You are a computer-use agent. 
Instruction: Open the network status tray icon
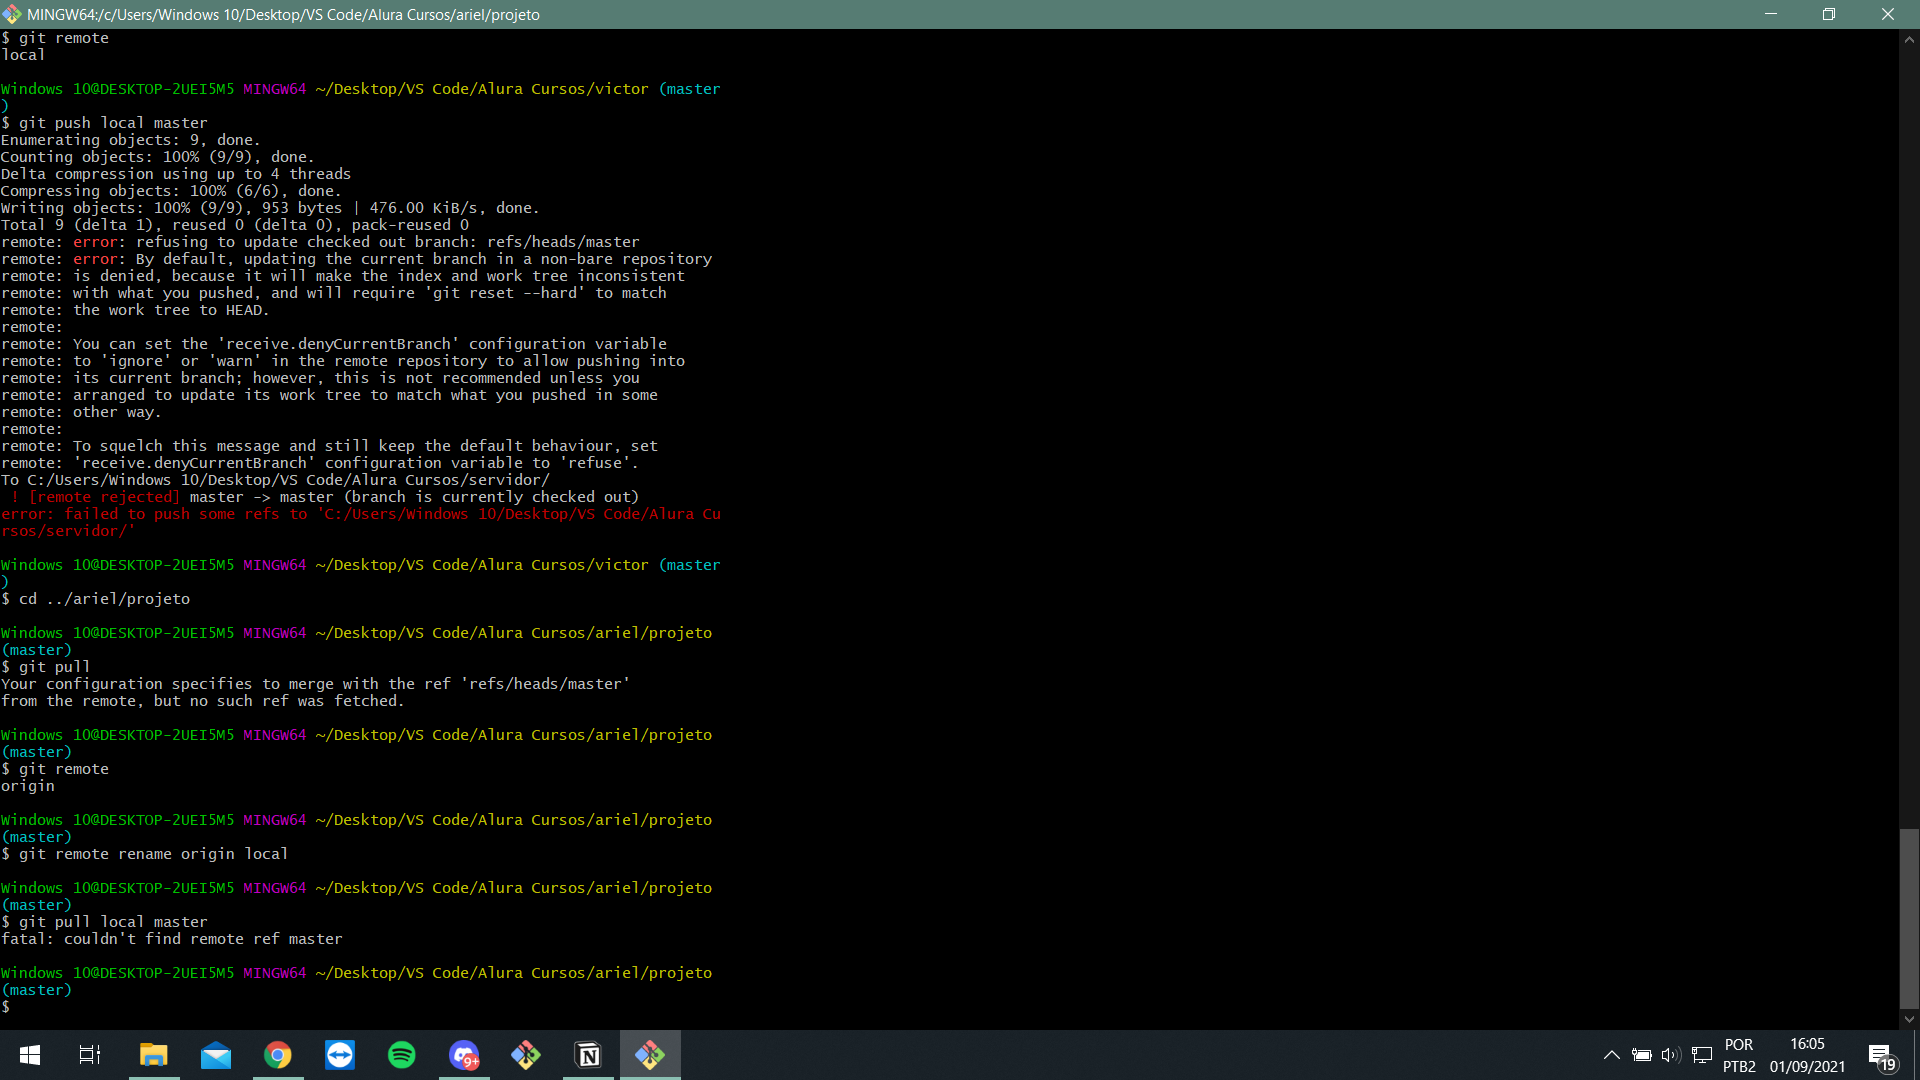click(1702, 1055)
